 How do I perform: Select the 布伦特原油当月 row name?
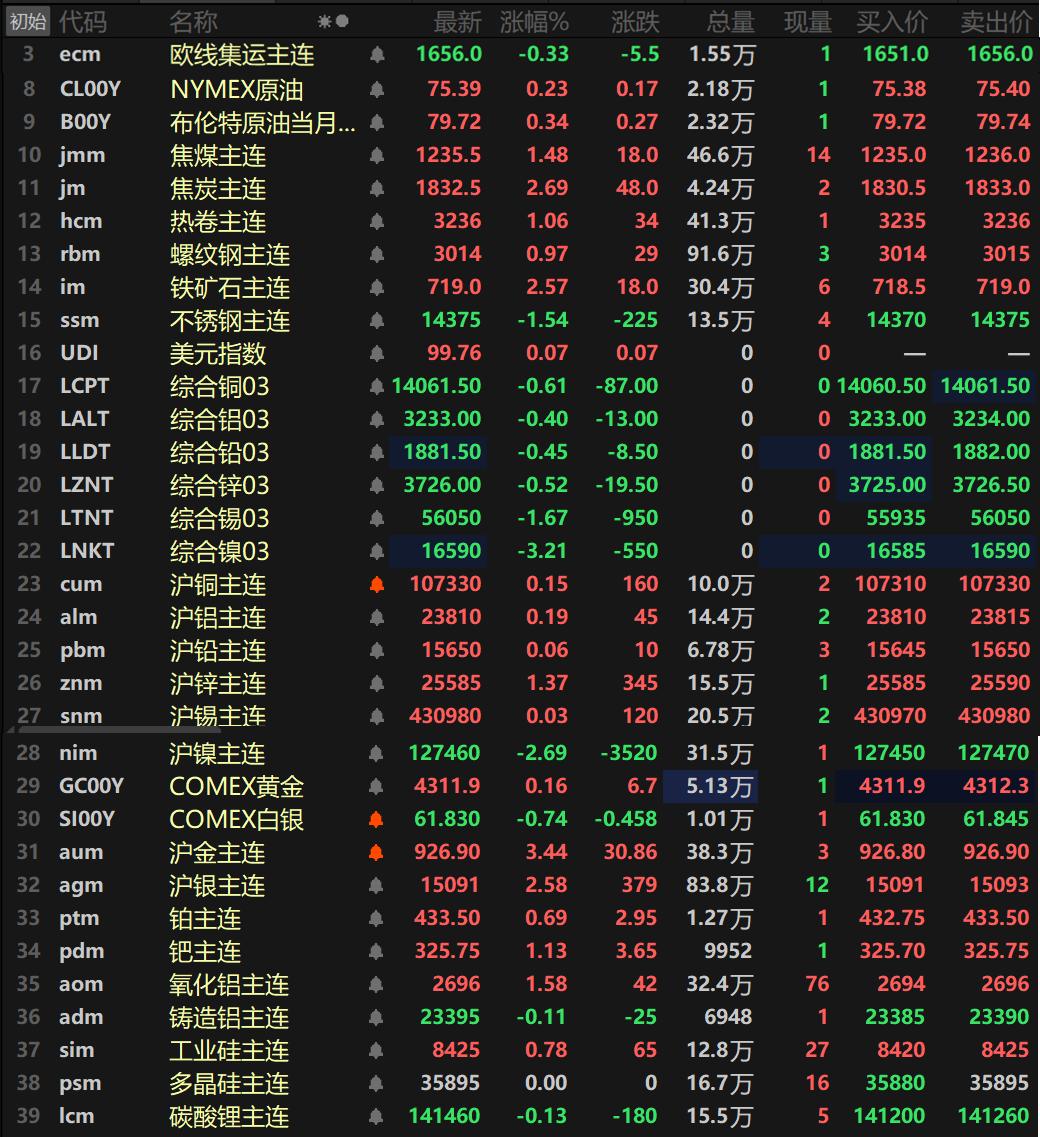pos(263,122)
